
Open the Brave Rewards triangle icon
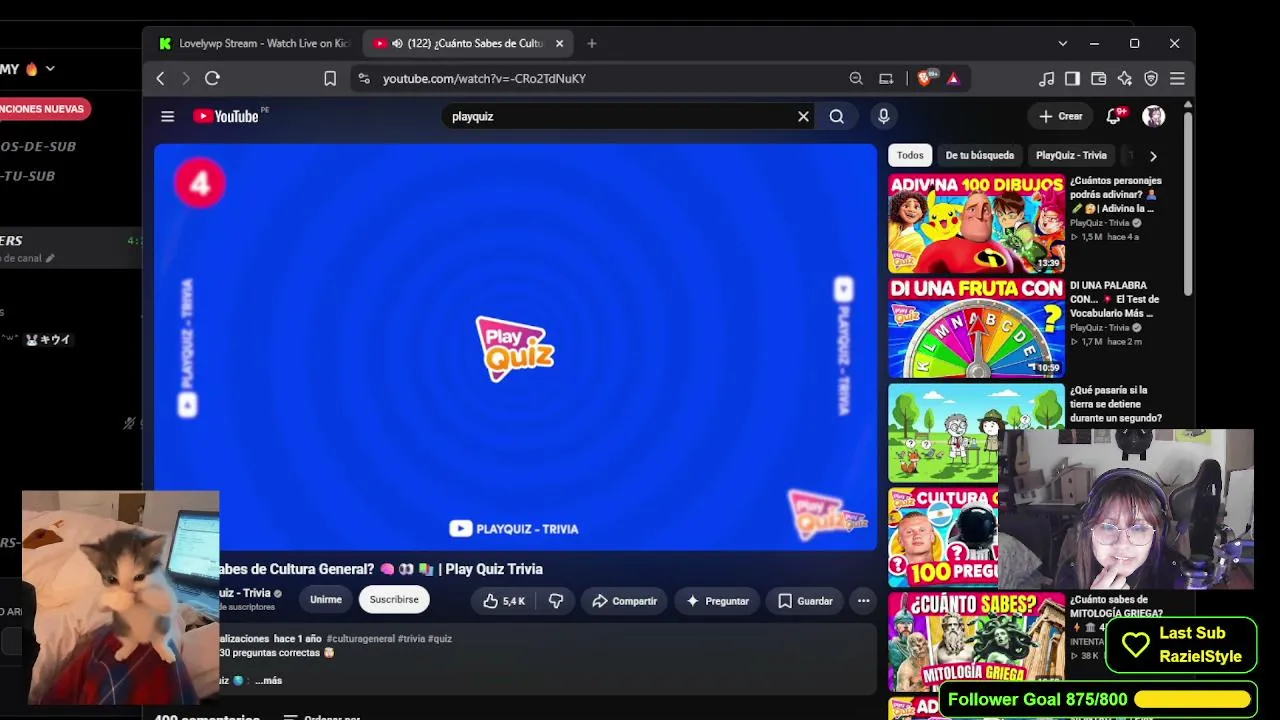pos(953,78)
